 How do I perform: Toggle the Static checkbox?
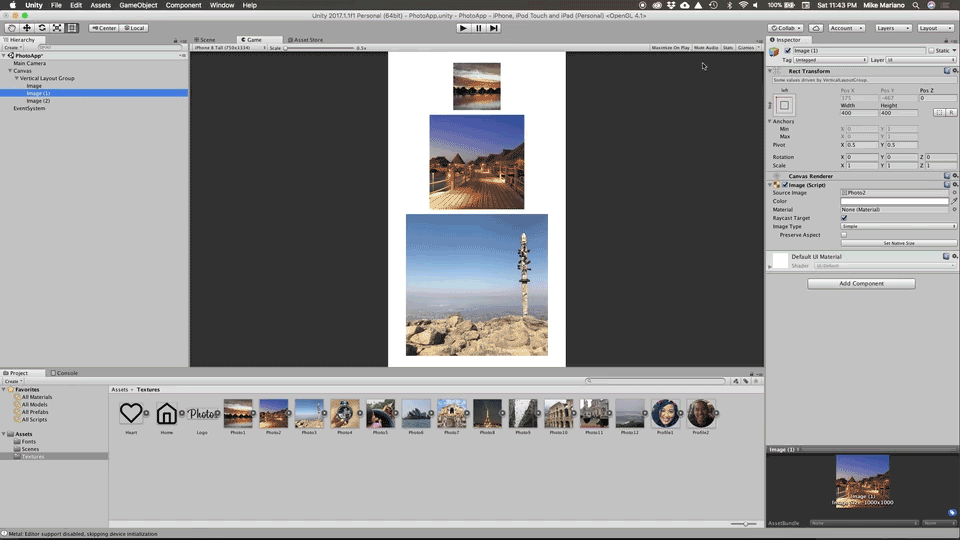931,51
